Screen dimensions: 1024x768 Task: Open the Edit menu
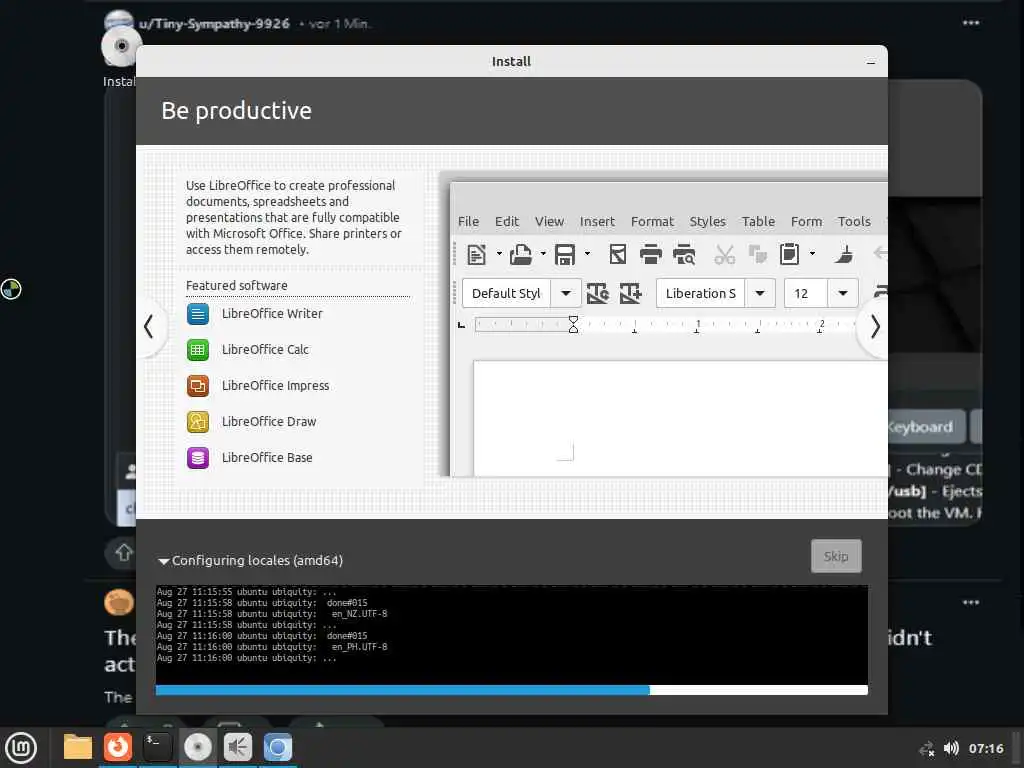[507, 222]
